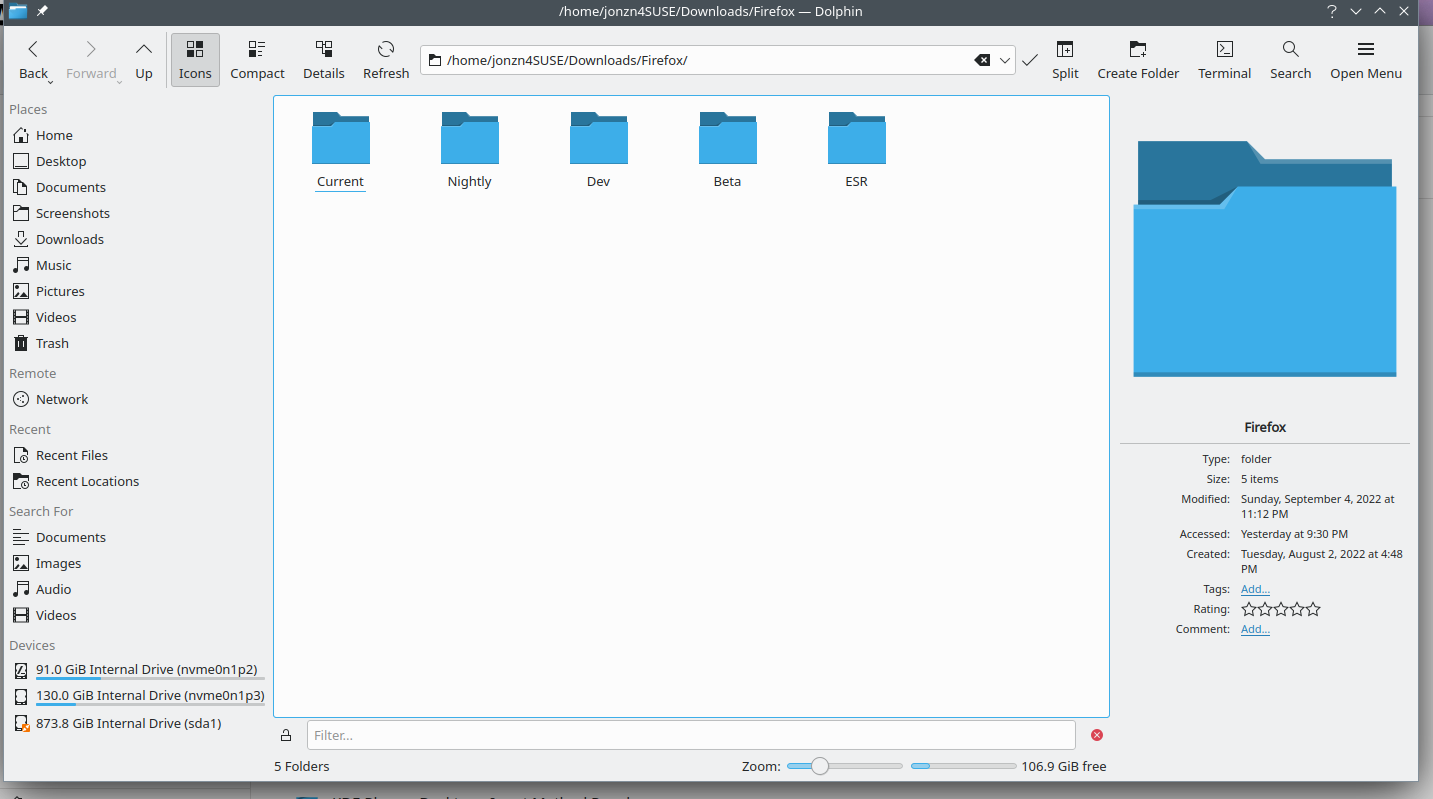The width and height of the screenshot is (1433, 799).
Task: Clear the location bar text
Action: [982, 60]
